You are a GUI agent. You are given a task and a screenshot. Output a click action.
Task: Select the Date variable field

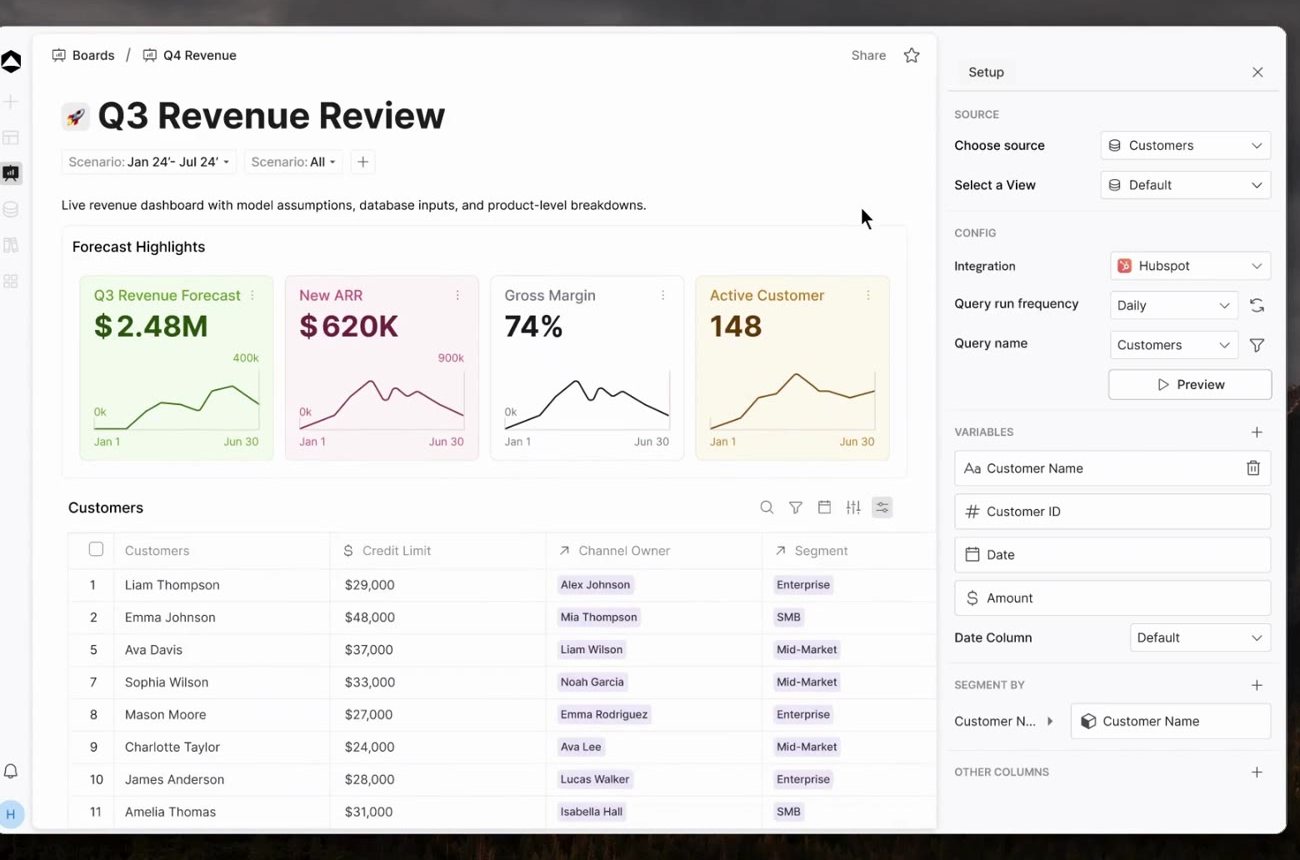pos(1112,555)
